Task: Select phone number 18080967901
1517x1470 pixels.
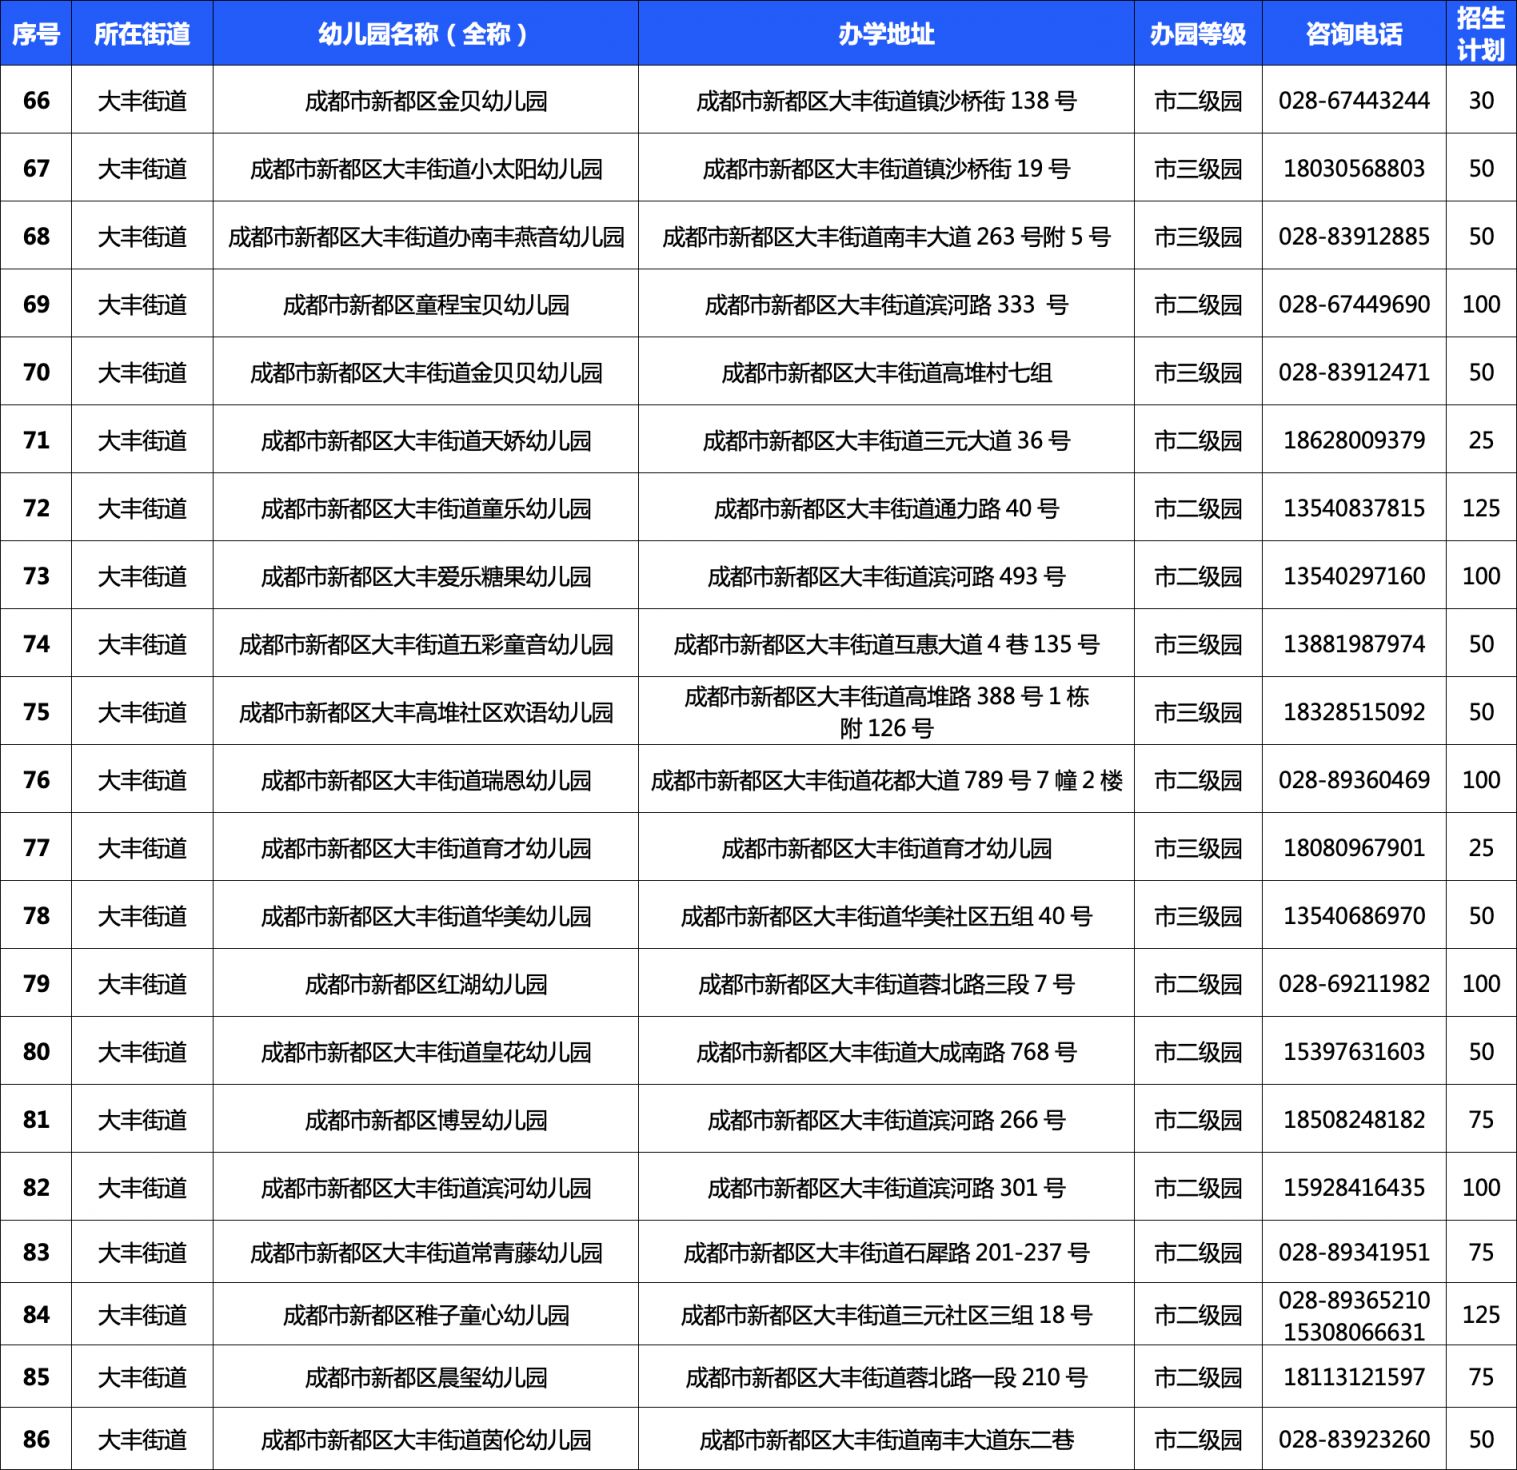Action: tap(1354, 849)
